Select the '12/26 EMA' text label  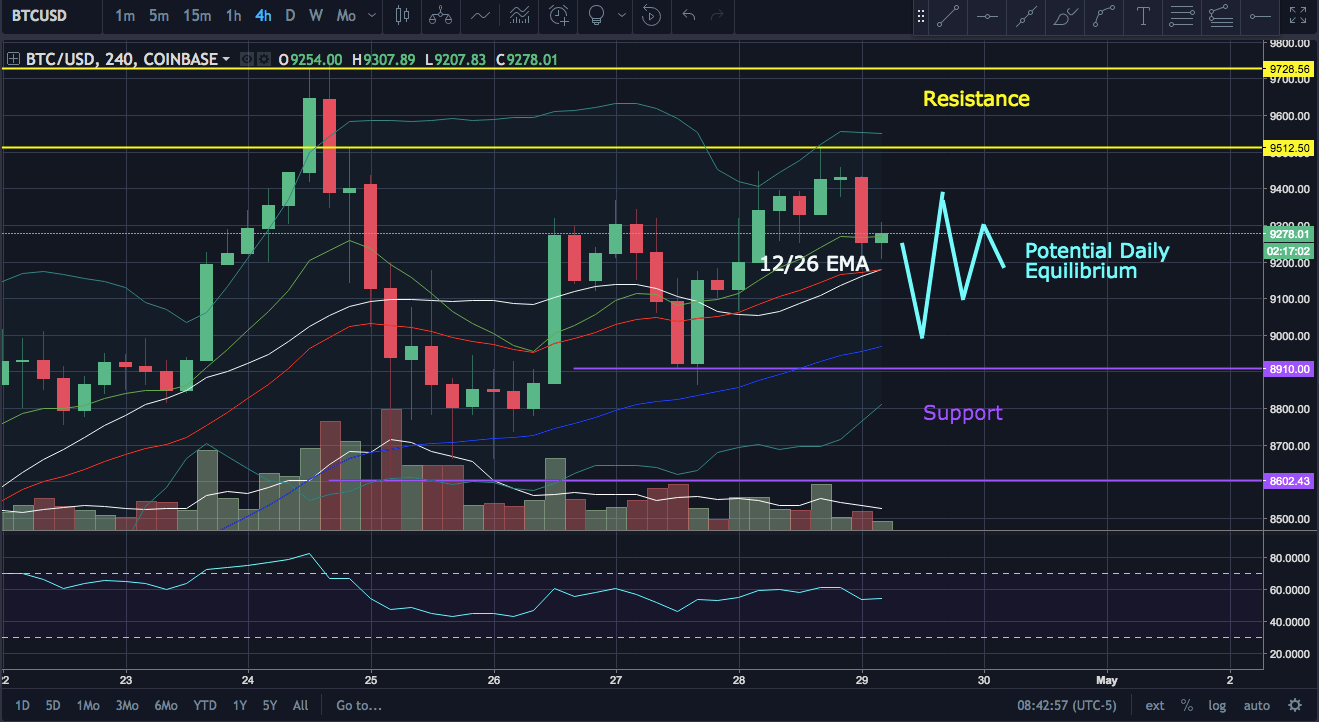coord(813,265)
